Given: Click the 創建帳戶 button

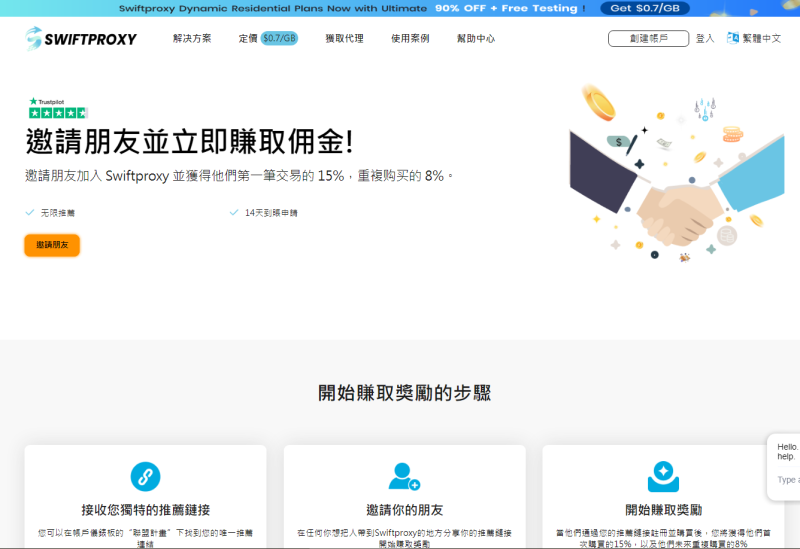Looking at the screenshot, I should click(x=648, y=38).
